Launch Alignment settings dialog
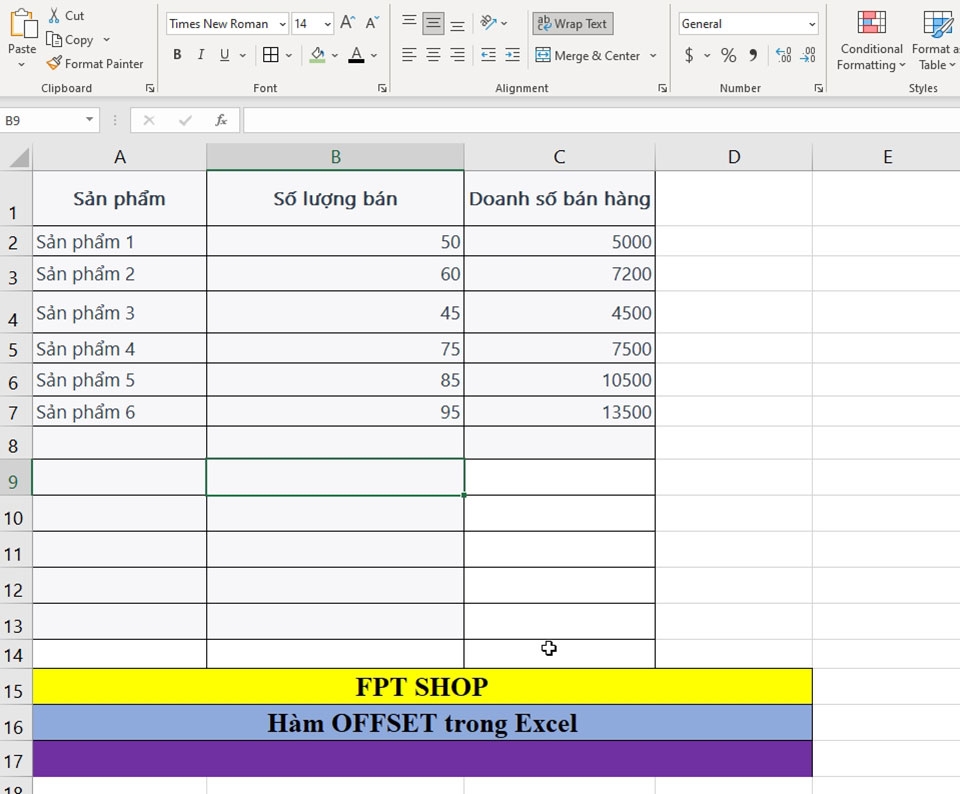This screenshot has height=794, width=960. click(x=662, y=89)
